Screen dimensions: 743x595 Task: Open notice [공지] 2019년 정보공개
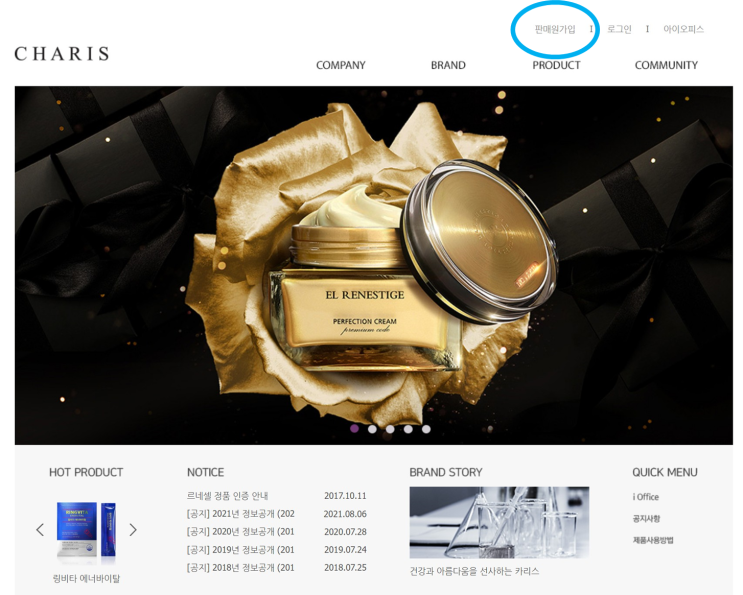241,550
